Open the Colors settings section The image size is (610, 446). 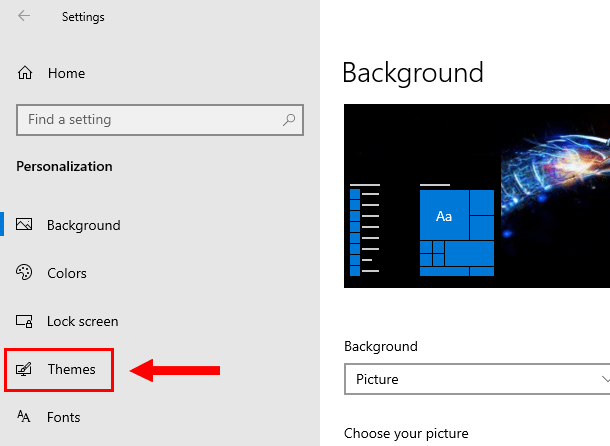[x=67, y=273]
